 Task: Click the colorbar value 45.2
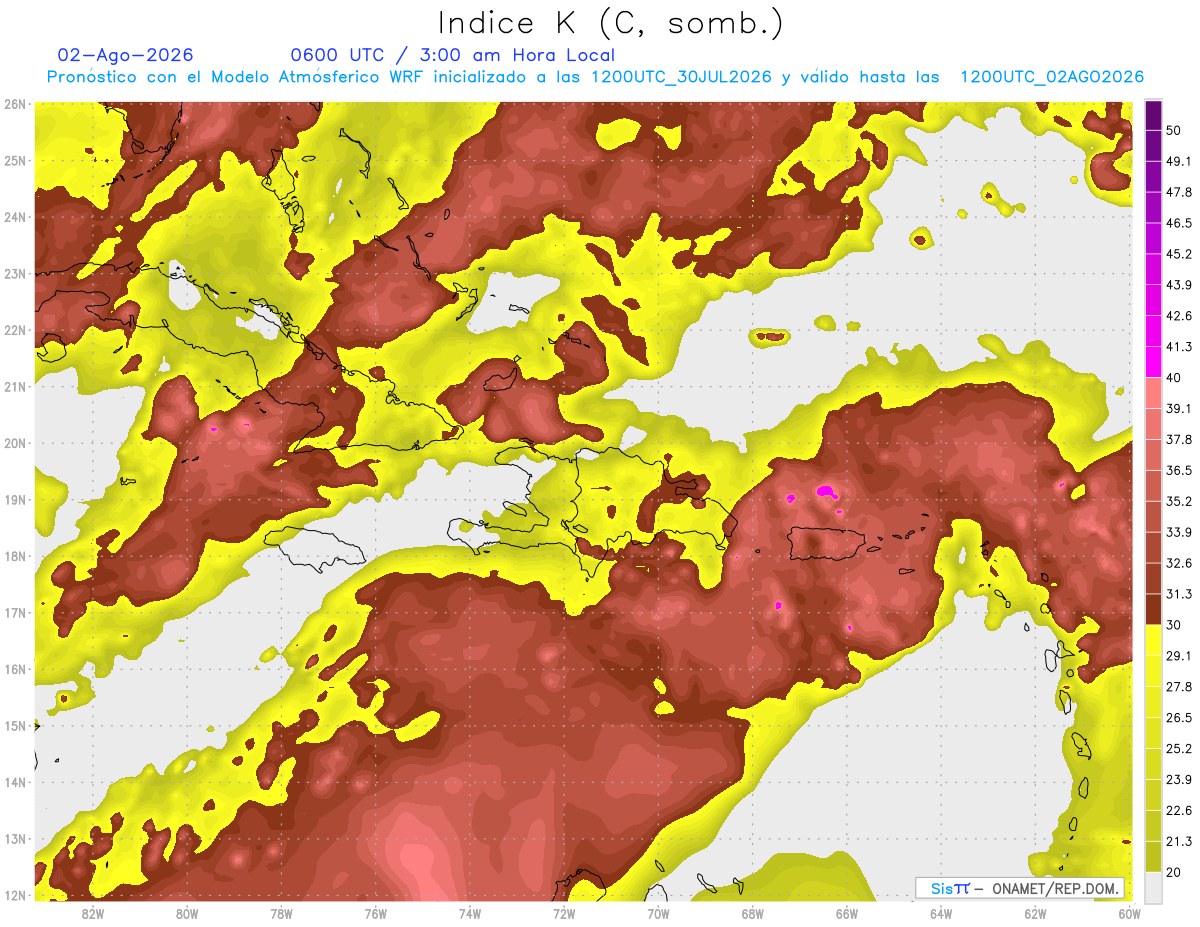coord(1179,254)
